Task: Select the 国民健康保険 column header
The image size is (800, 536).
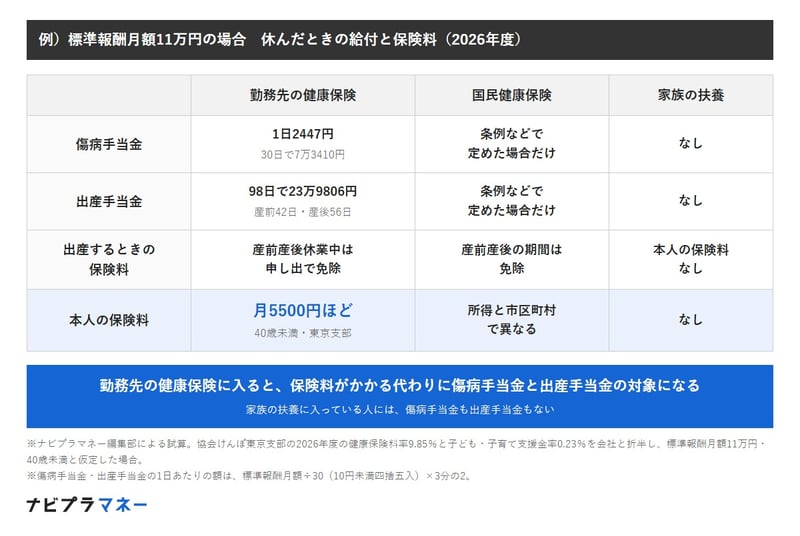Action: [512, 95]
